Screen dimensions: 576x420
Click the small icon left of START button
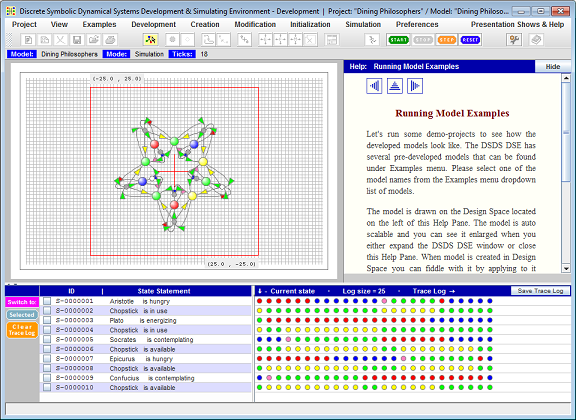click(372, 40)
